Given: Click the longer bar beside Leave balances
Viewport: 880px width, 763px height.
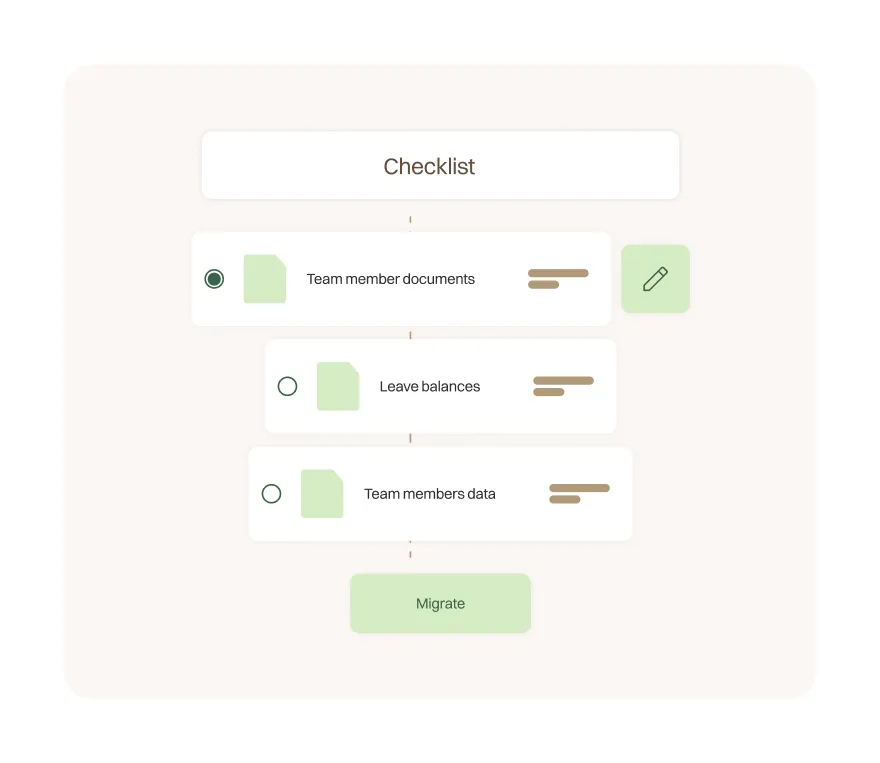Looking at the screenshot, I should (563, 380).
